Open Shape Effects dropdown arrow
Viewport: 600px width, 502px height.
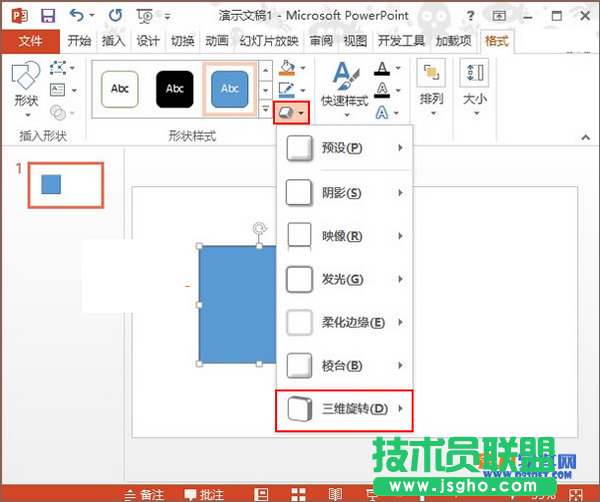[302, 113]
